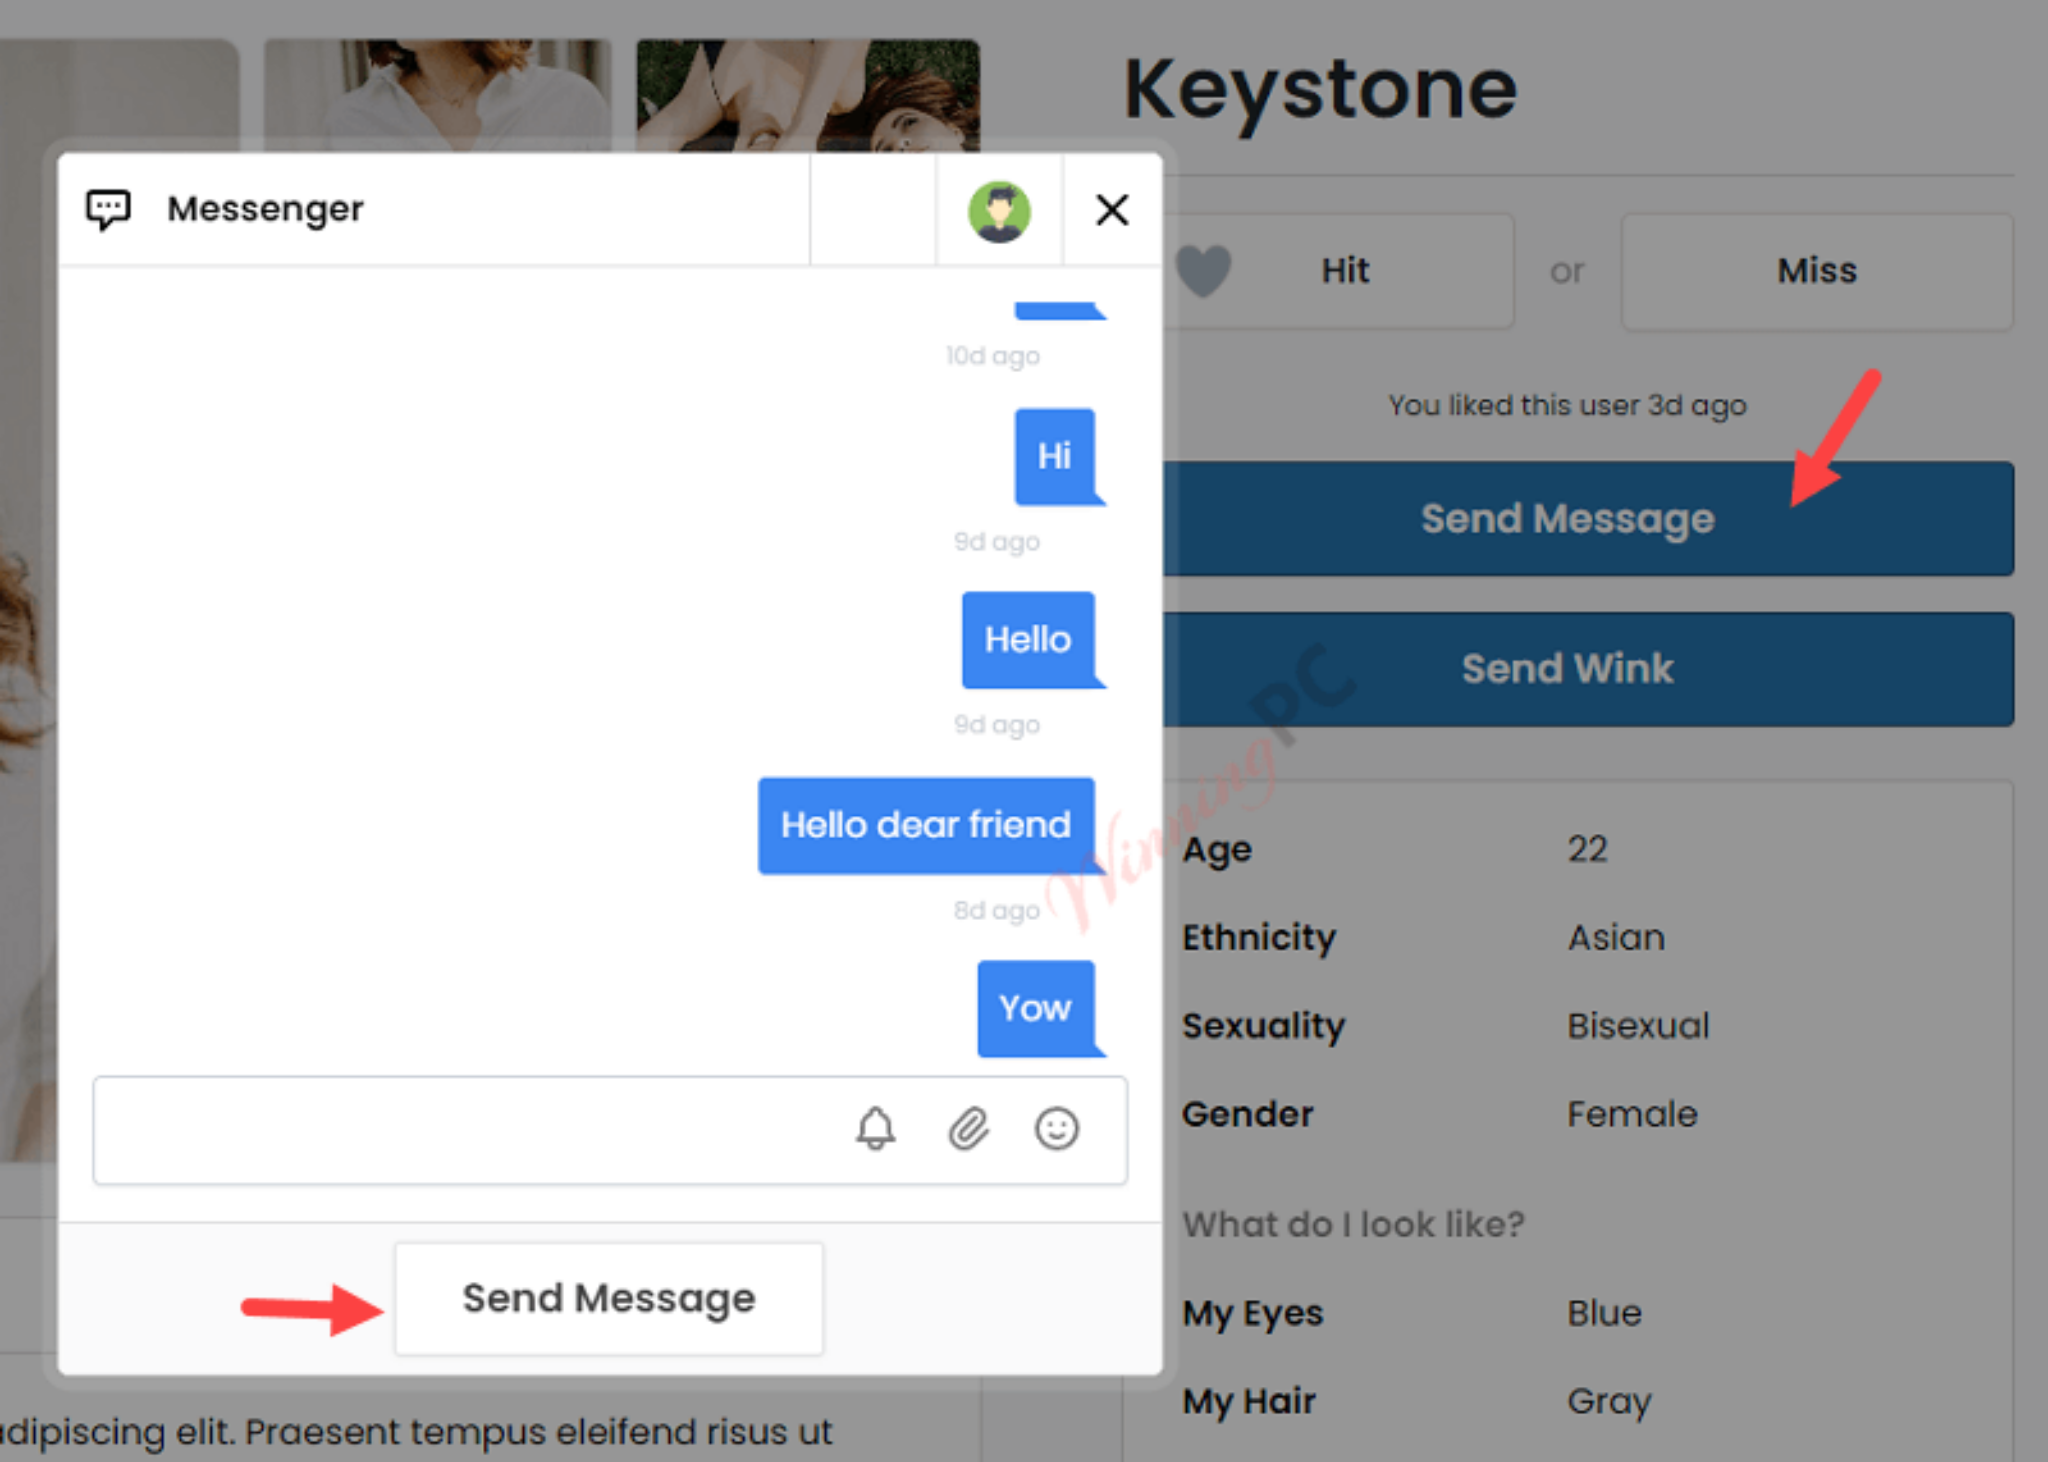Viewport: 2048px width, 1462px height.
Task: Choose Hit for this profile
Action: [1338, 271]
